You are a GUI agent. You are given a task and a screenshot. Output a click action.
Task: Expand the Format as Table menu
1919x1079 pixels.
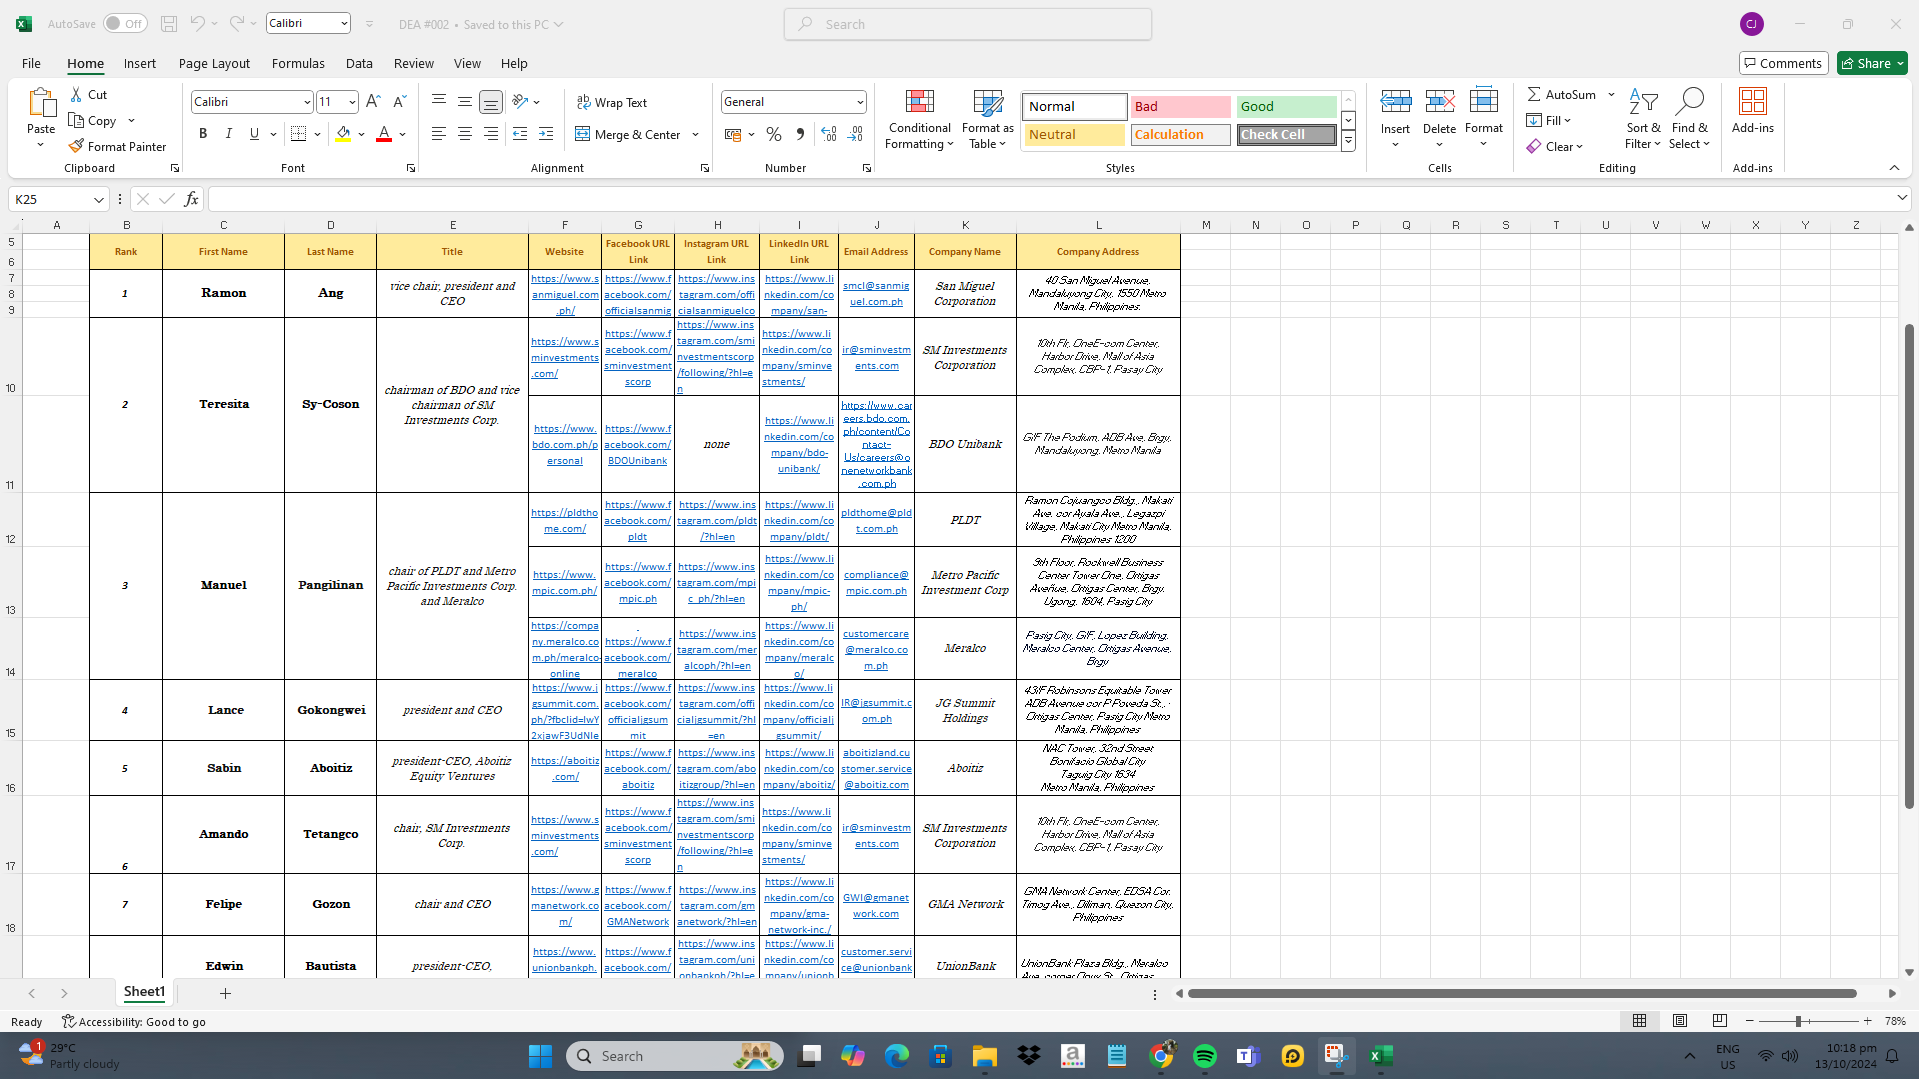click(x=987, y=120)
